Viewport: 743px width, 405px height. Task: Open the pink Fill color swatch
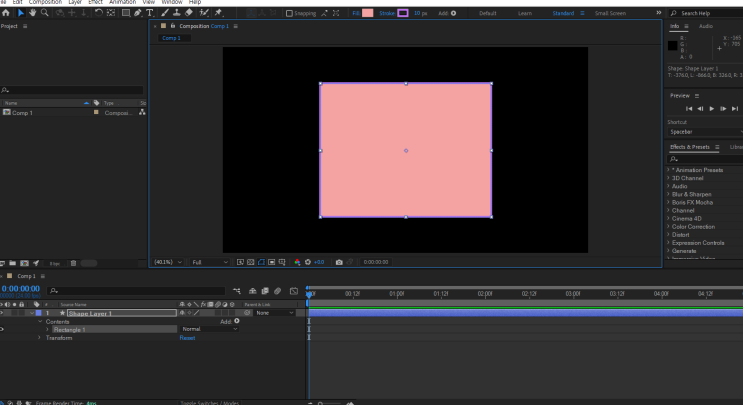coord(367,13)
